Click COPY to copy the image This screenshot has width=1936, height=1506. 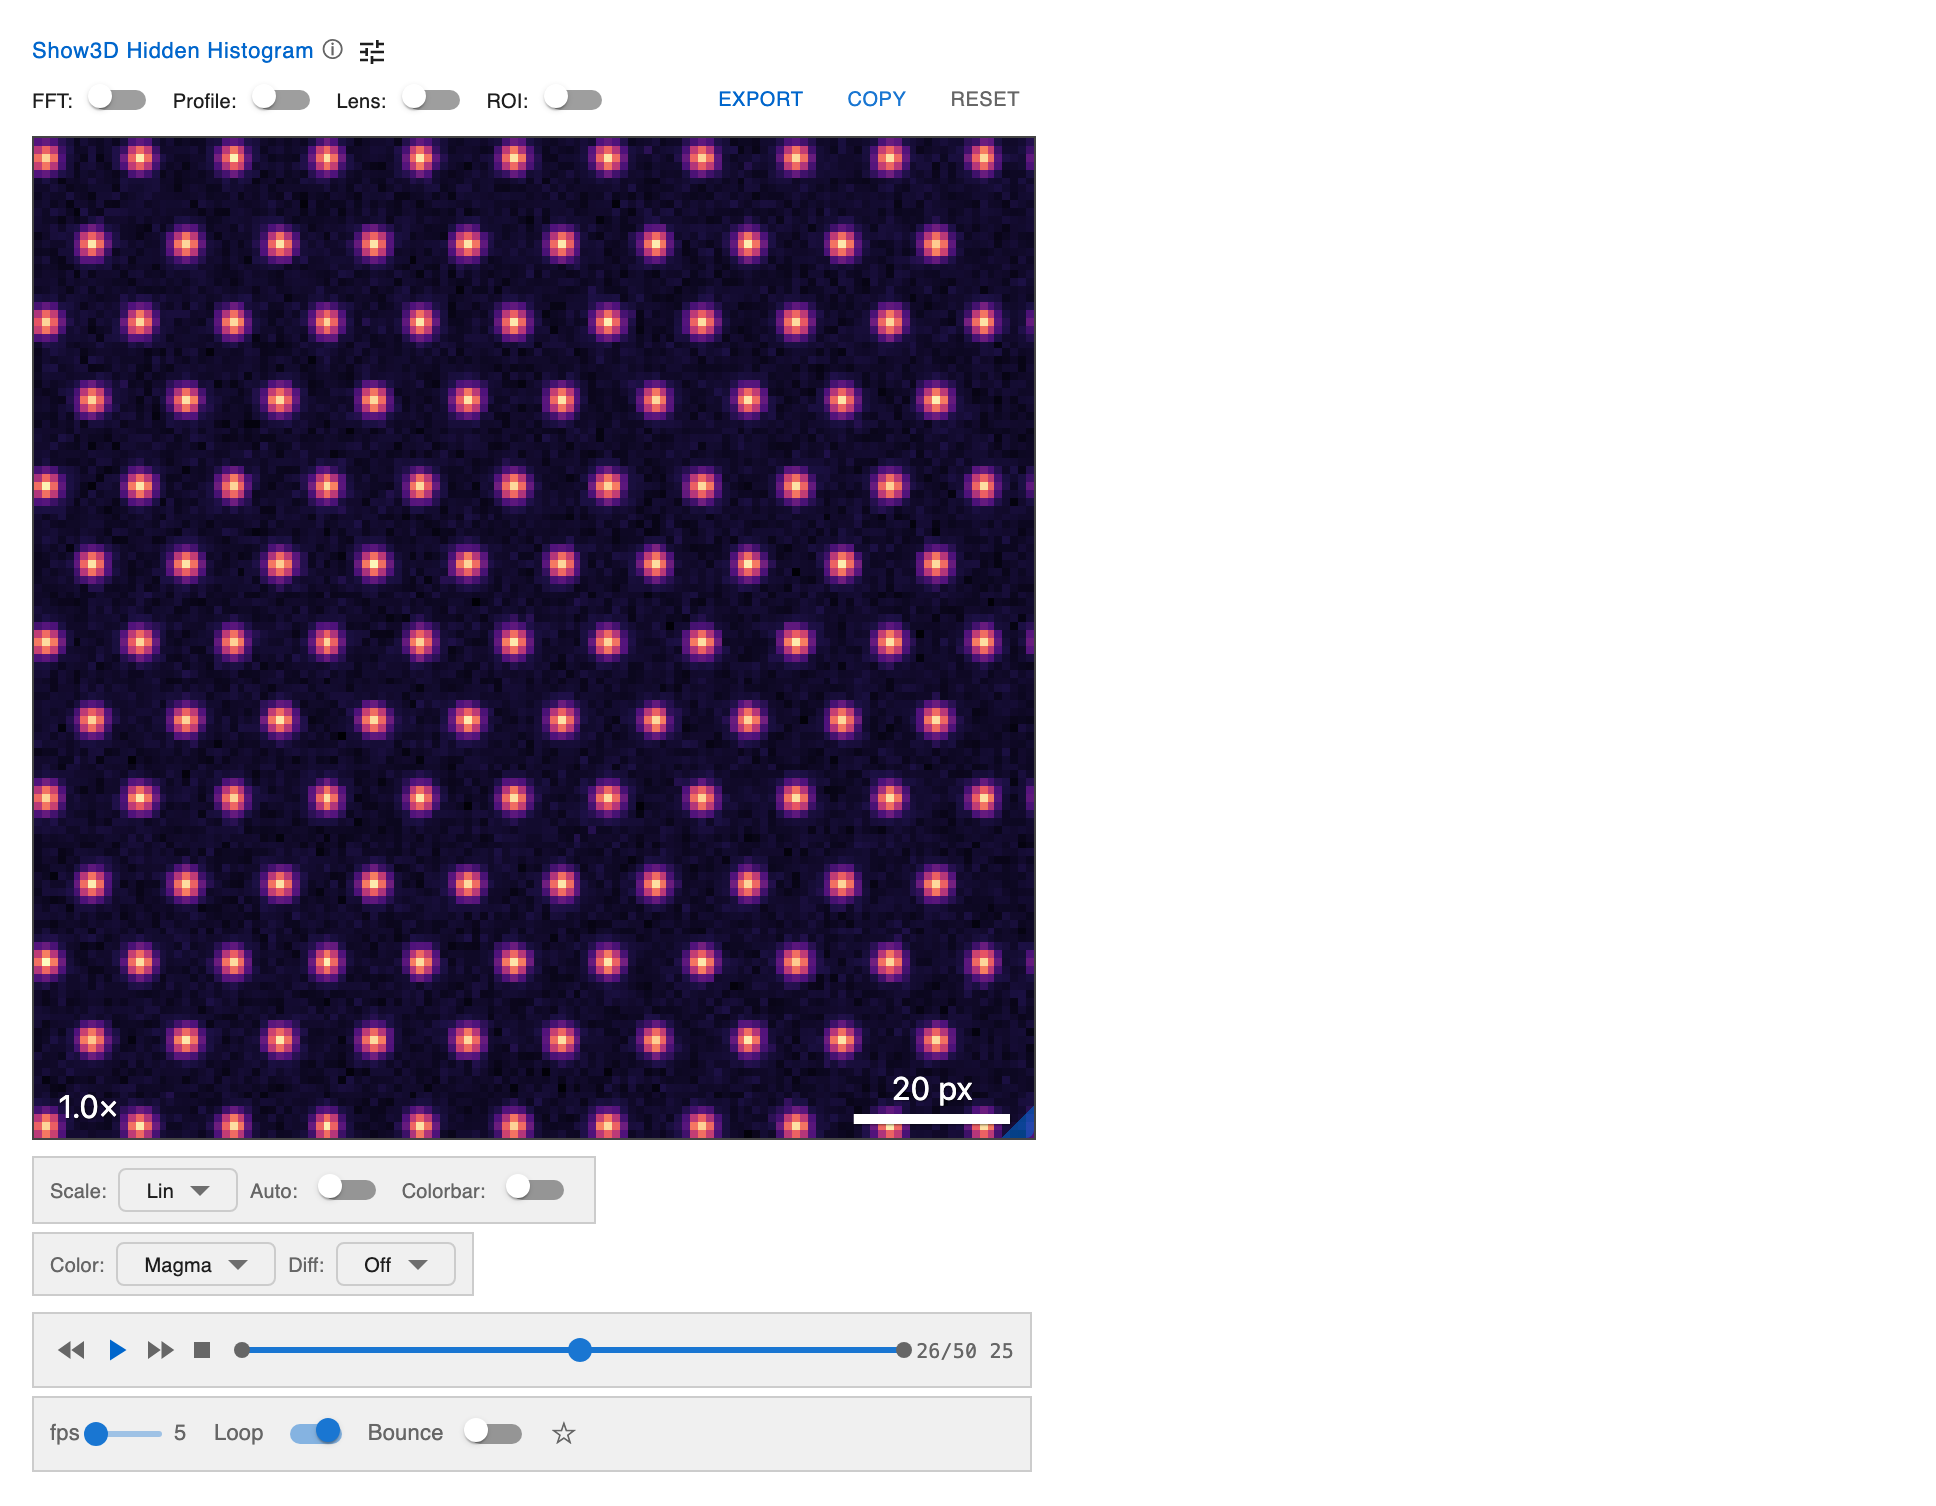[x=876, y=98]
